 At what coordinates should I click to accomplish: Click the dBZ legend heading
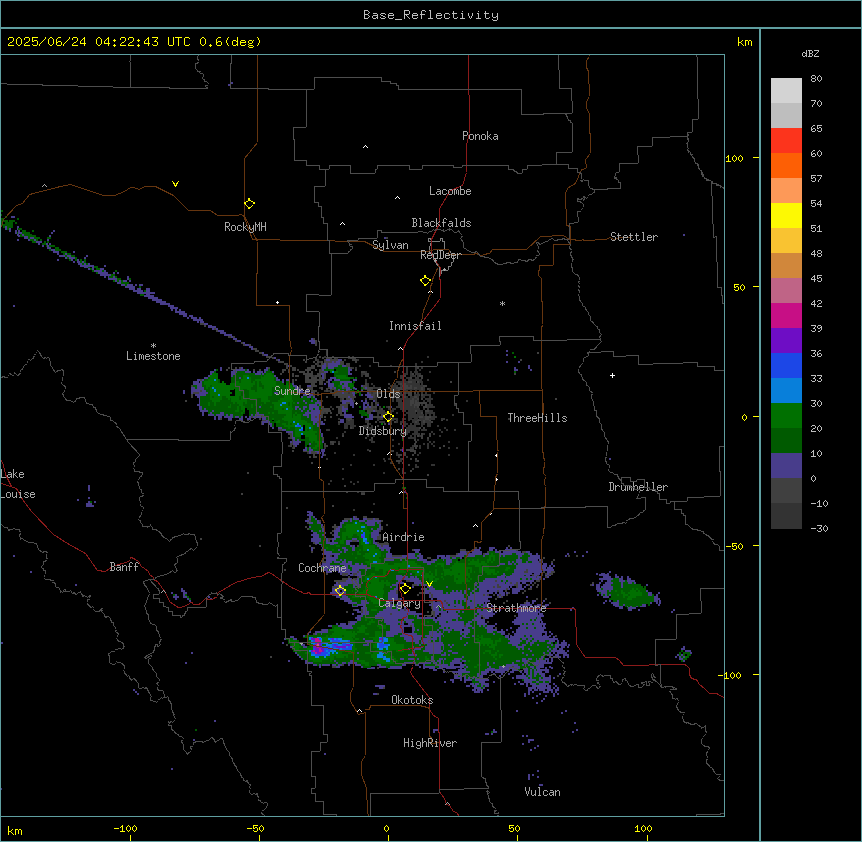tap(810, 53)
